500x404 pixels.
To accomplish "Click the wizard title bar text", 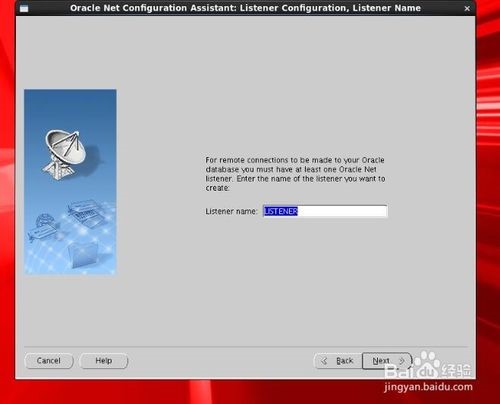I will [x=245, y=8].
